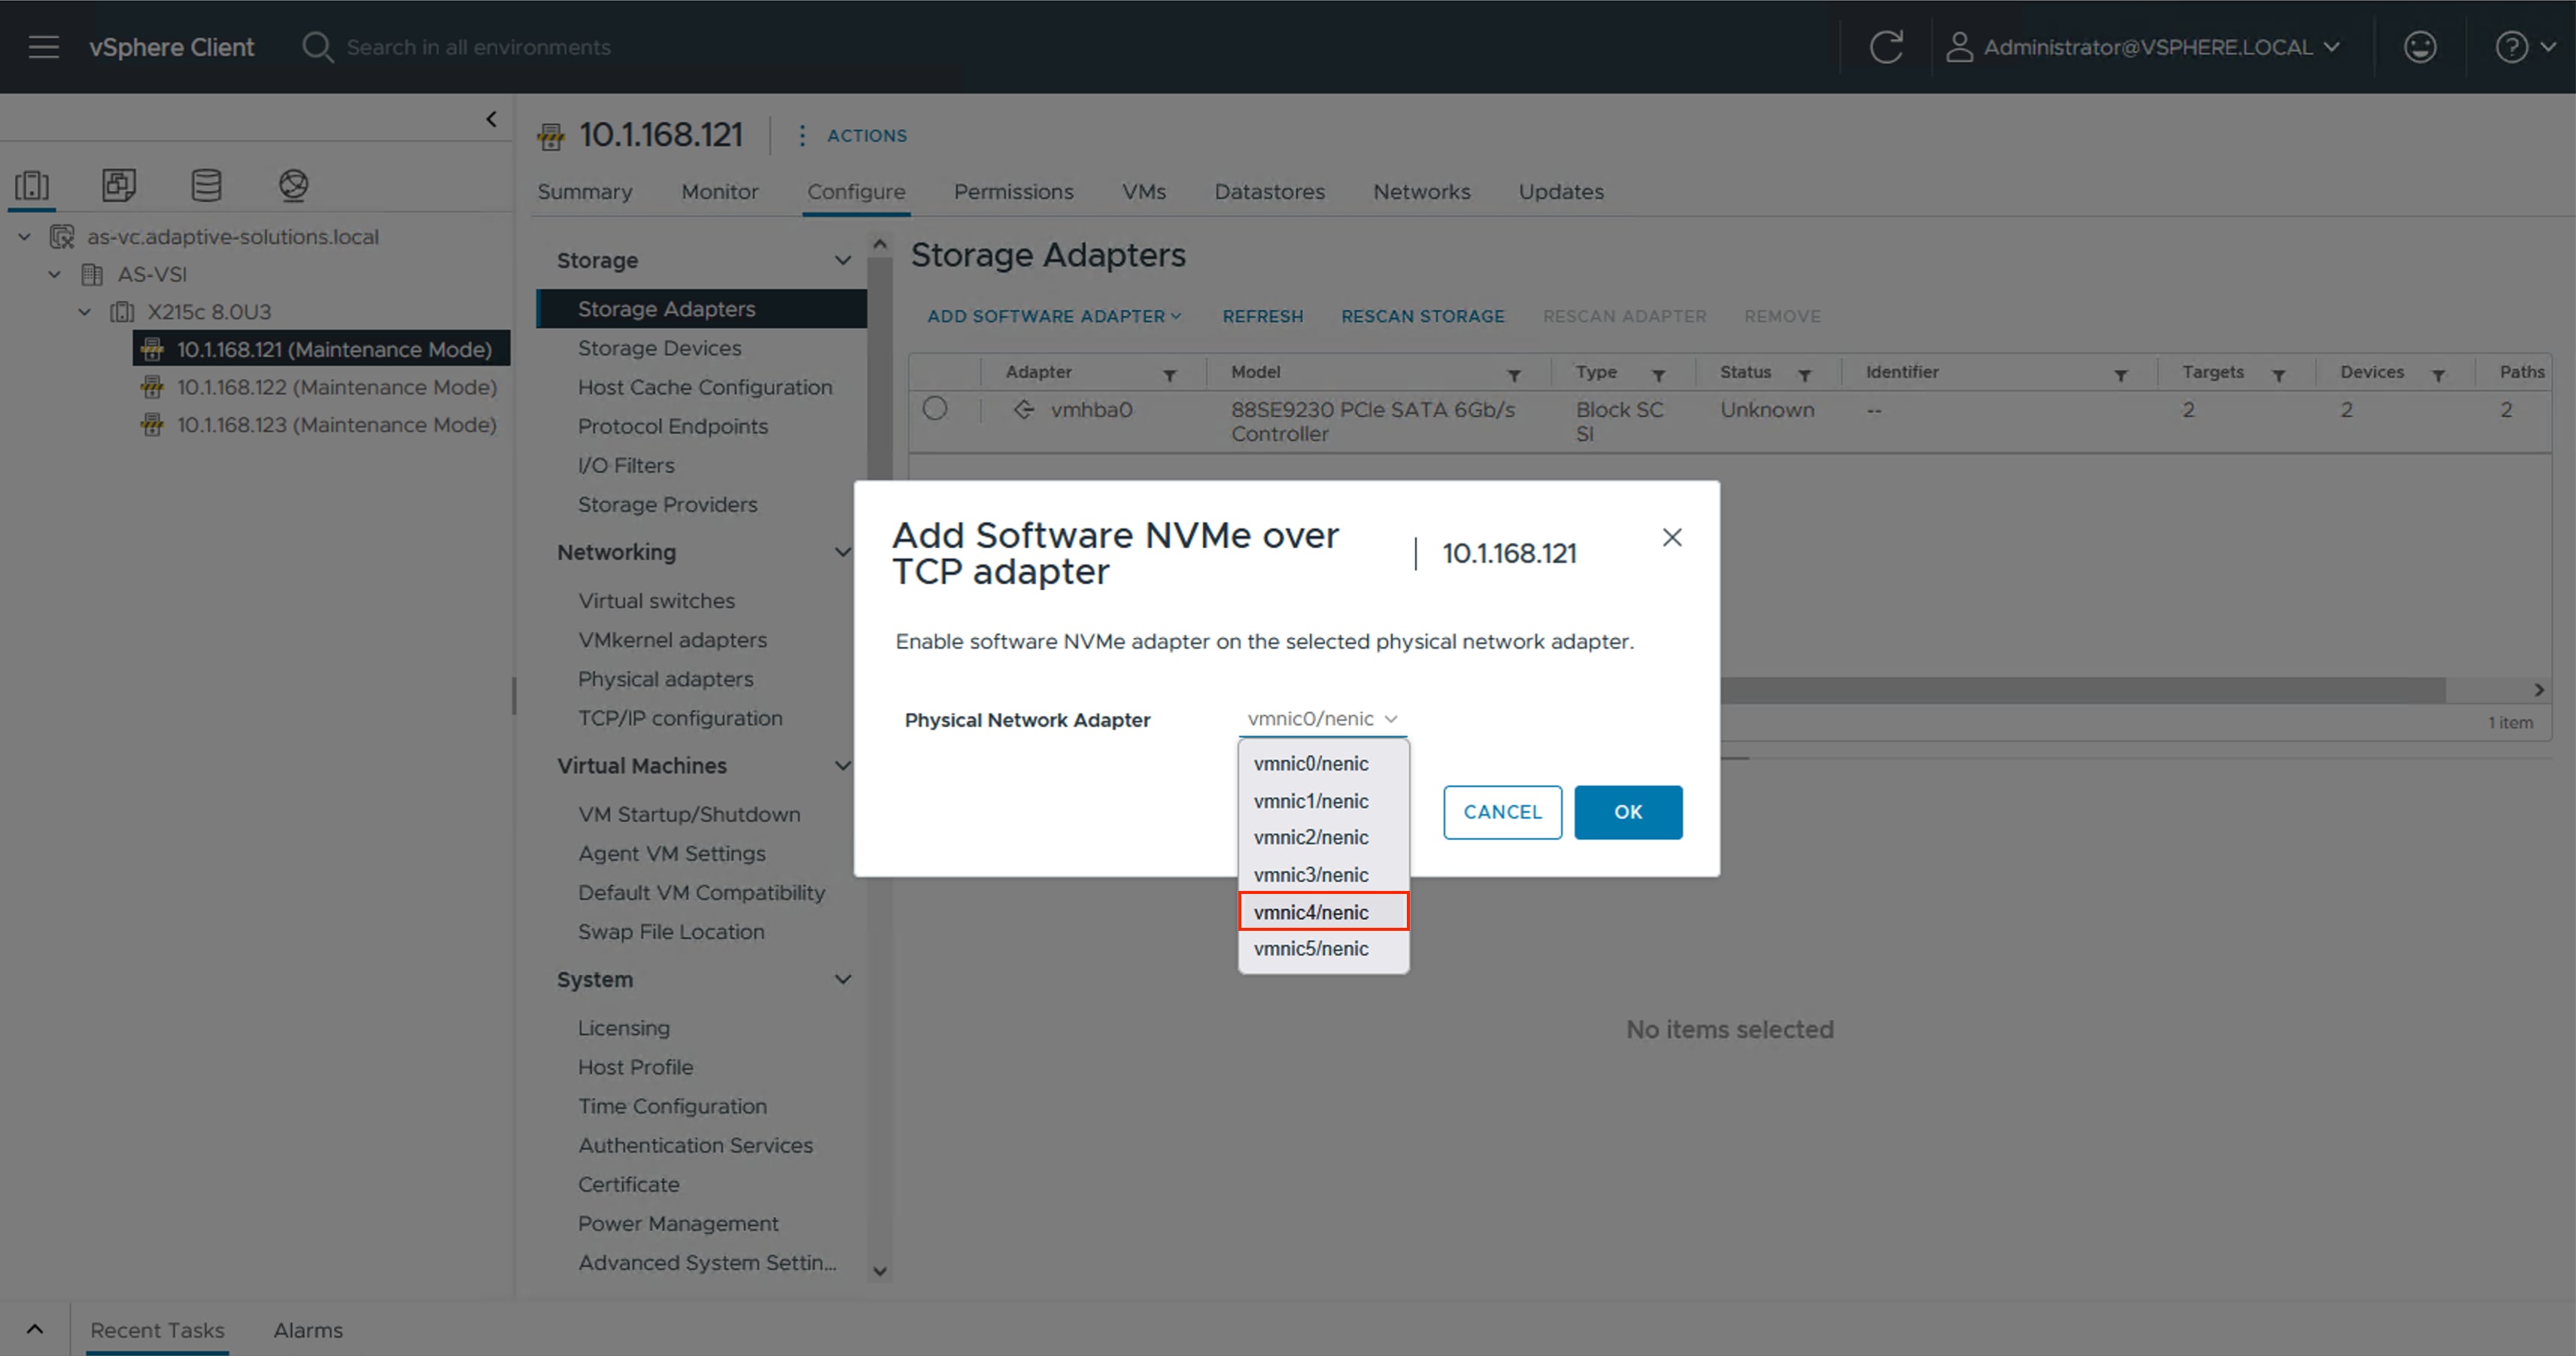Collapse the Storage section in Configure
Screen dimensions: 2576x1356
coord(845,260)
